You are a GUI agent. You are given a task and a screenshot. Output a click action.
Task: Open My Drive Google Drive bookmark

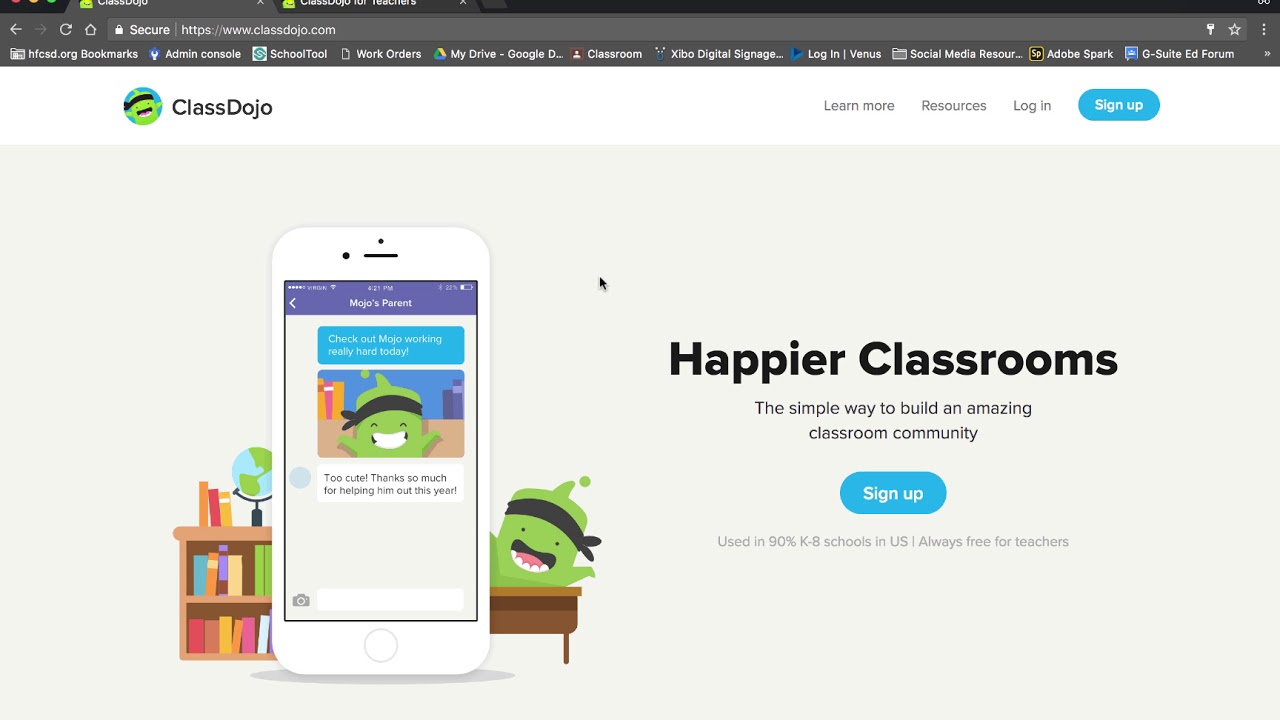tap(498, 54)
